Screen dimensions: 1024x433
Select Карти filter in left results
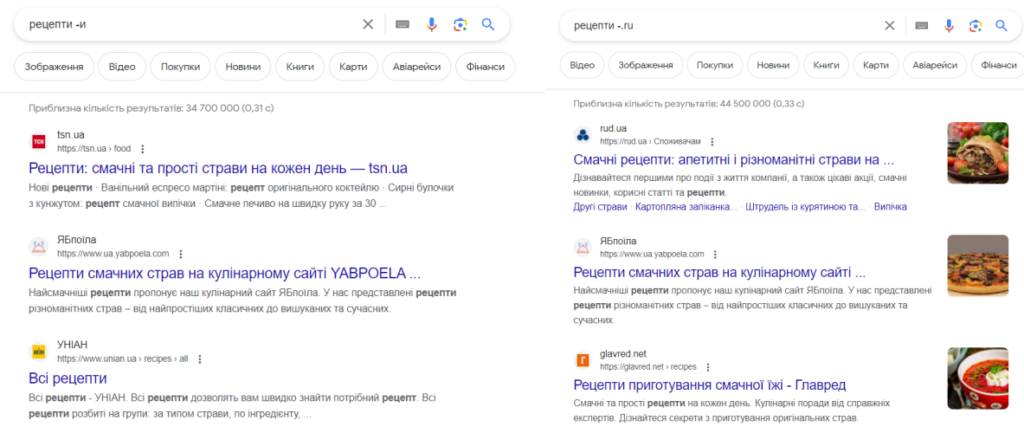pyautogui.click(x=353, y=67)
